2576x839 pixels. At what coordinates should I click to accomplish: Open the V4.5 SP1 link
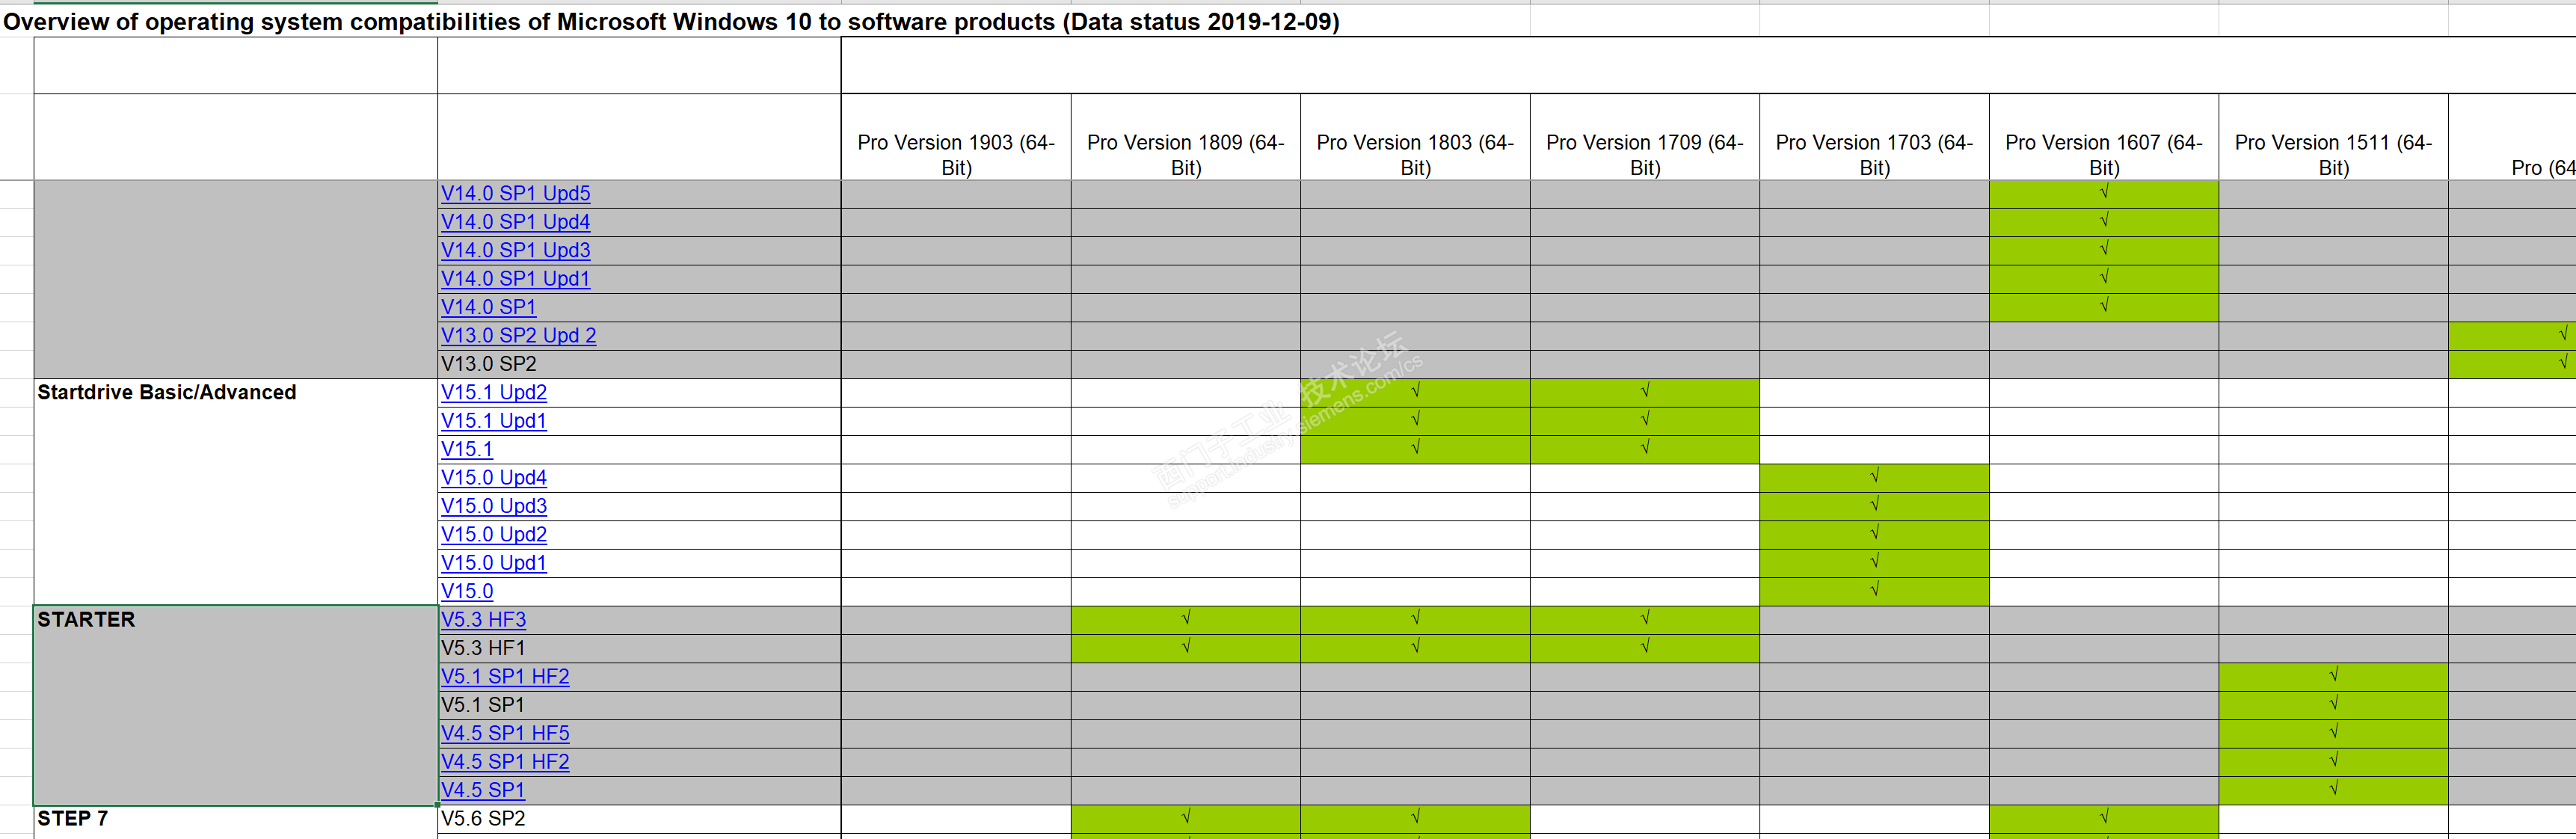click(483, 791)
